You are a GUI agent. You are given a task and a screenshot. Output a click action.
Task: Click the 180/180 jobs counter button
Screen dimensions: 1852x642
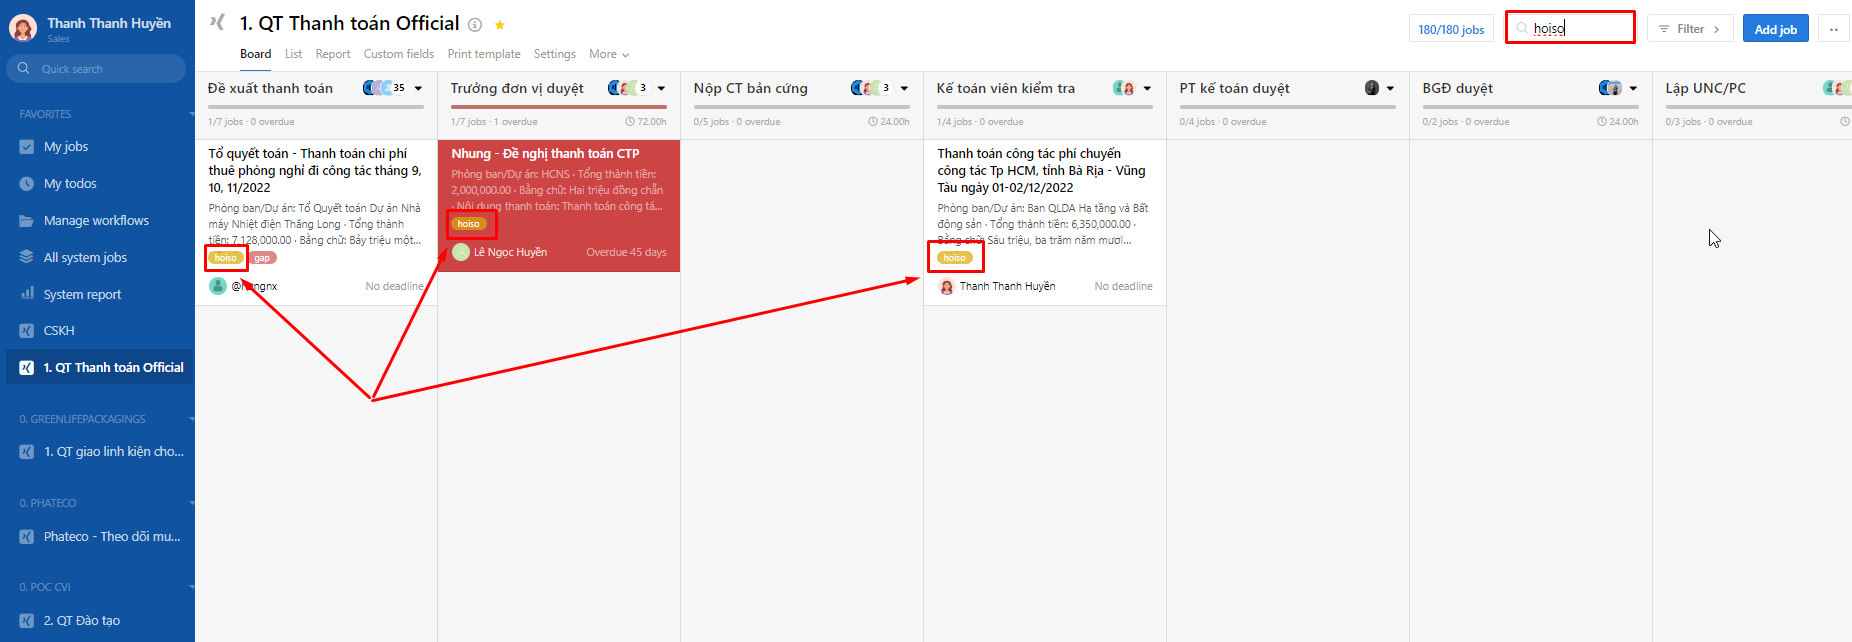1451,29
